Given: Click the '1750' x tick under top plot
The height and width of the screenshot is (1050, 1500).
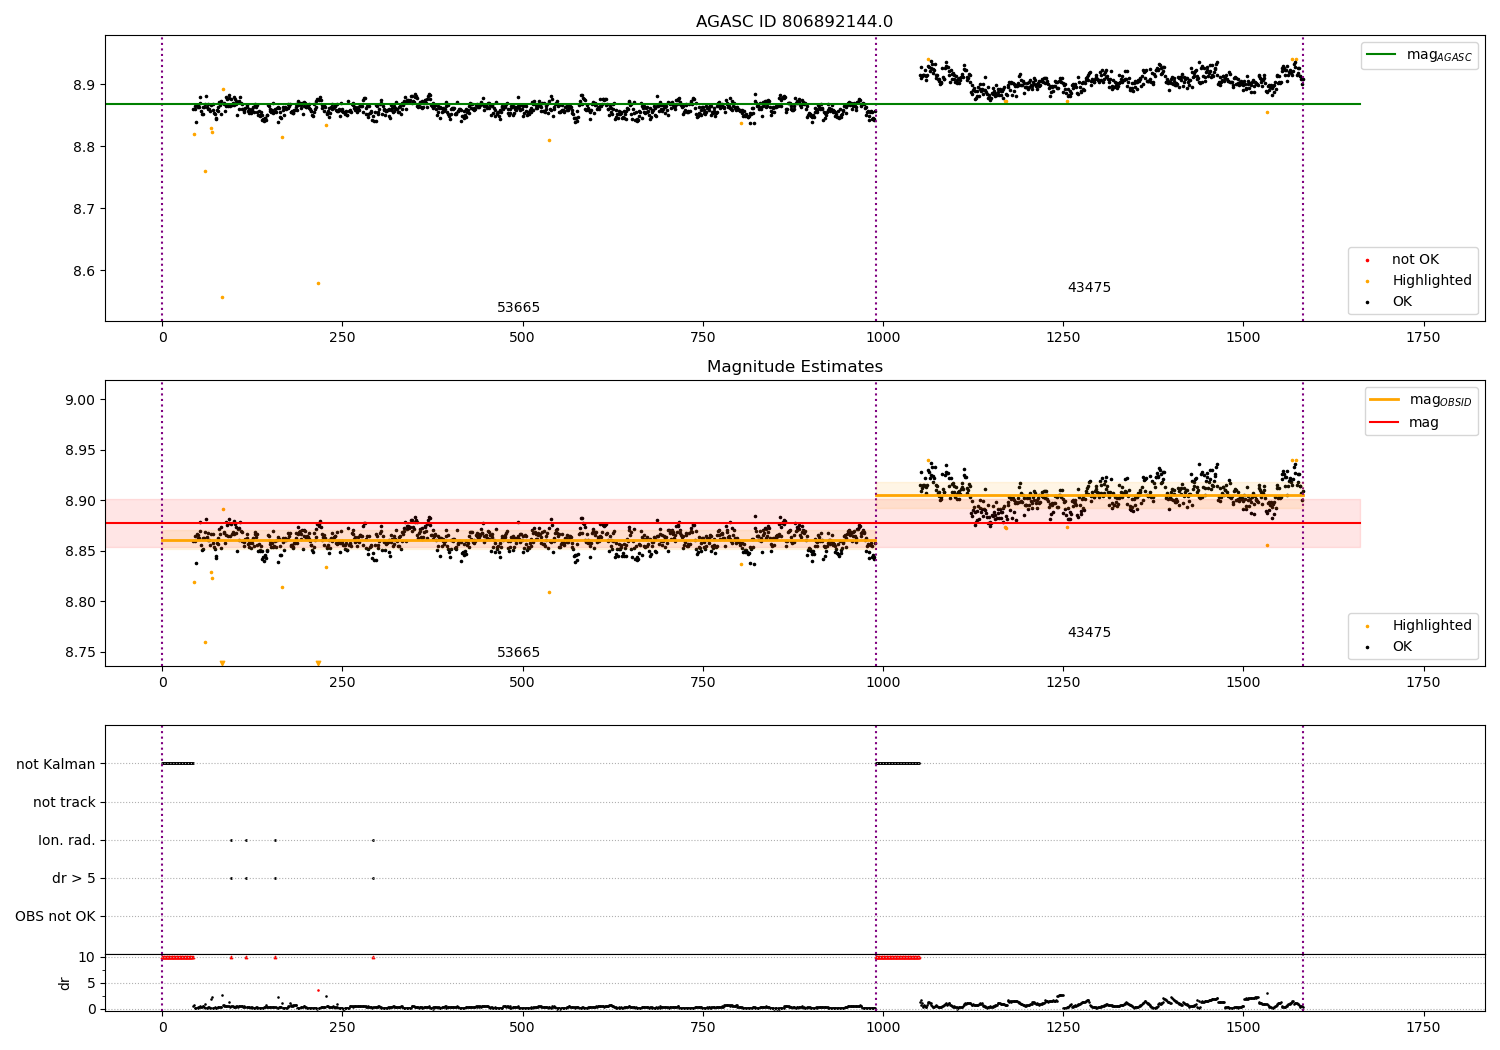Looking at the screenshot, I should pyautogui.click(x=1423, y=338).
